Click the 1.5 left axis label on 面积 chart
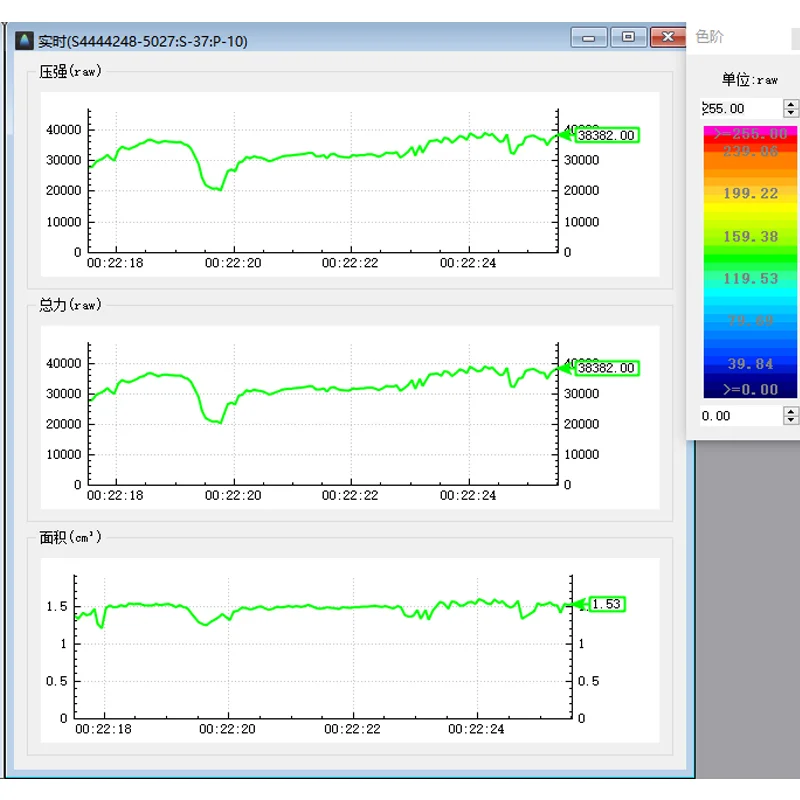This screenshot has width=800, height=800. coord(57,607)
